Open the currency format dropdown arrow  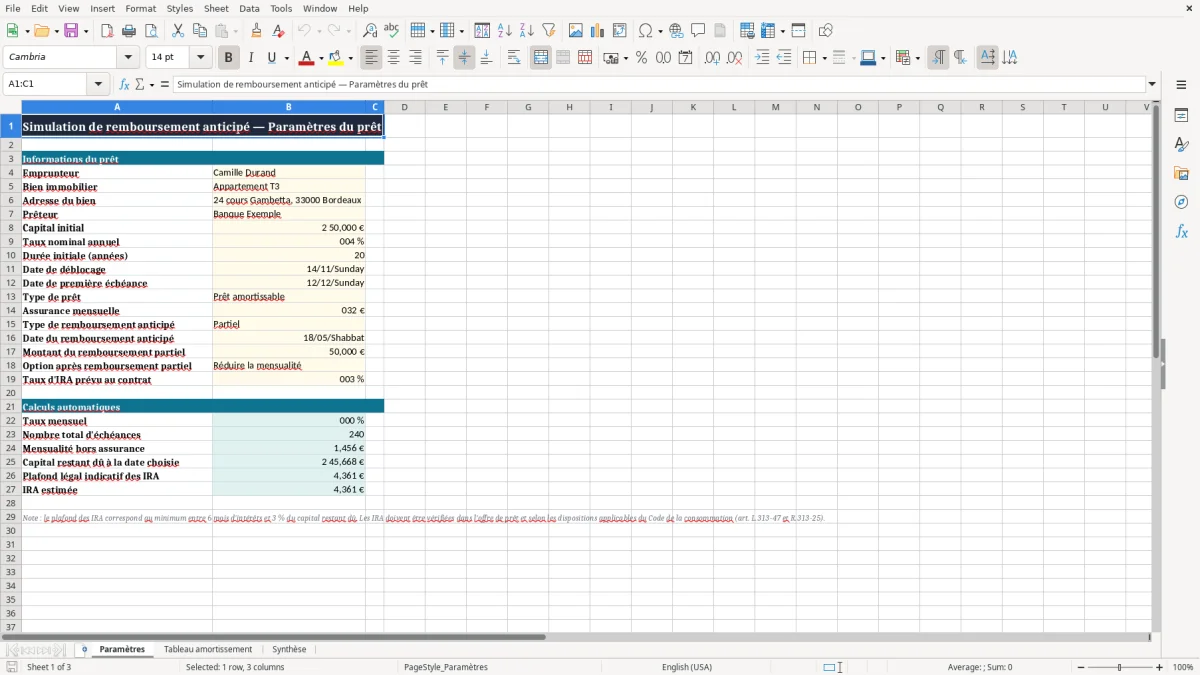(x=625, y=58)
